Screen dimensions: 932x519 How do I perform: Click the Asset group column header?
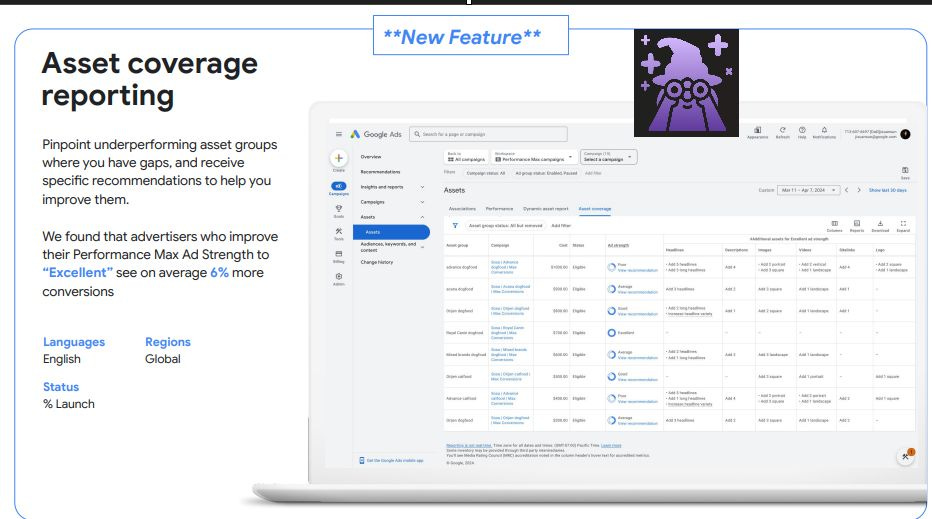tap(457, 246)
